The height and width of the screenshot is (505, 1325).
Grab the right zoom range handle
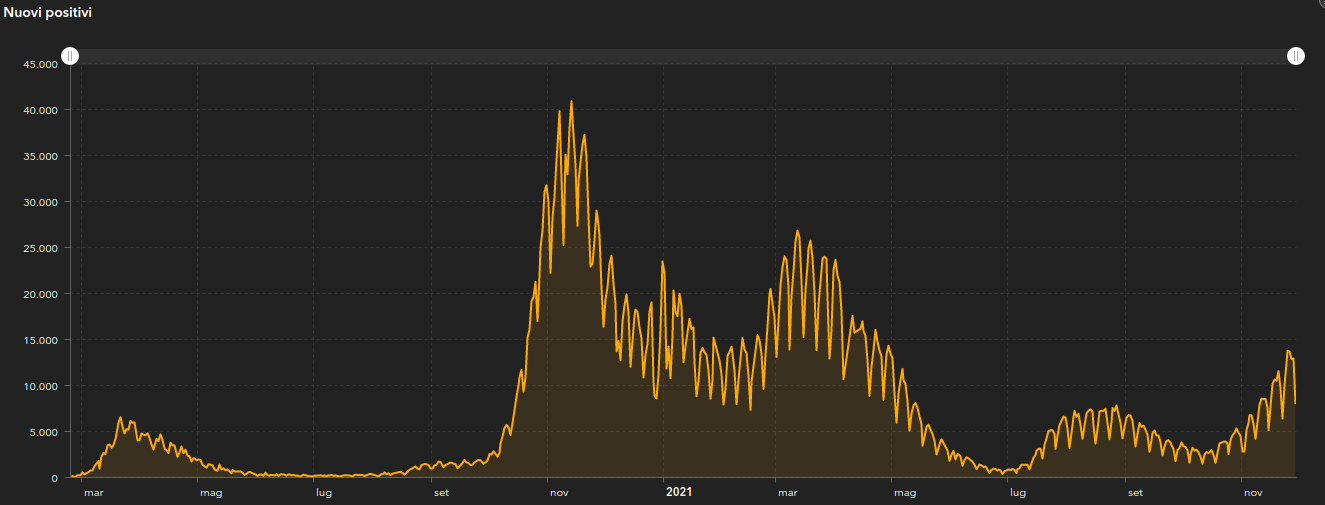tap(1296, 56)
